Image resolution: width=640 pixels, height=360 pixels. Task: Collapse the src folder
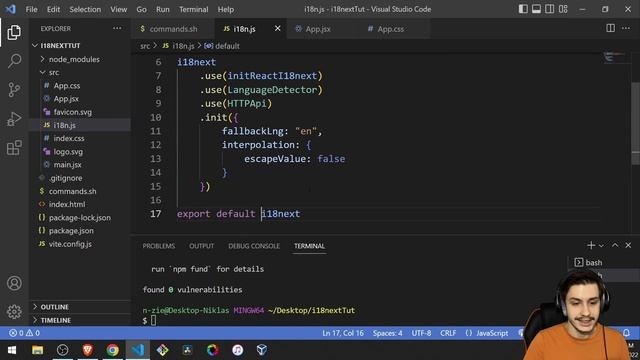[x=49, y=72]
